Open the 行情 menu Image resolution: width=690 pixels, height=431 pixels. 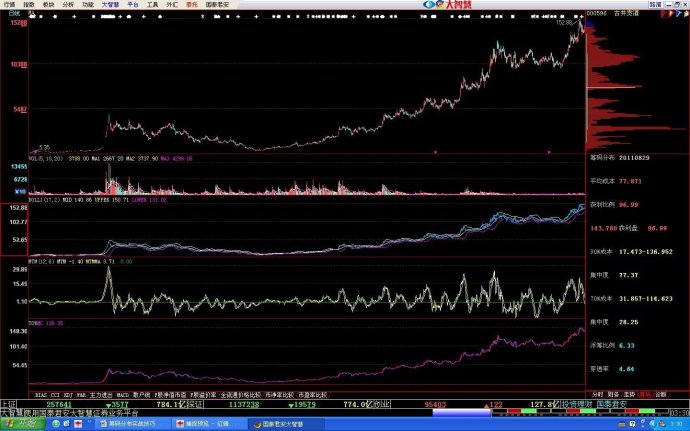point(8,5)
